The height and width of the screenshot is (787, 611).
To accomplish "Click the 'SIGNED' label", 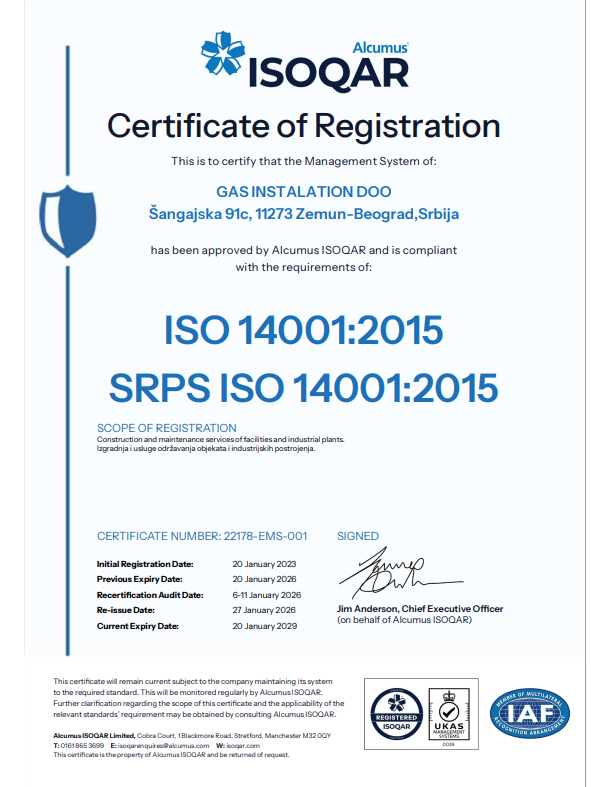I will point(358,536).
